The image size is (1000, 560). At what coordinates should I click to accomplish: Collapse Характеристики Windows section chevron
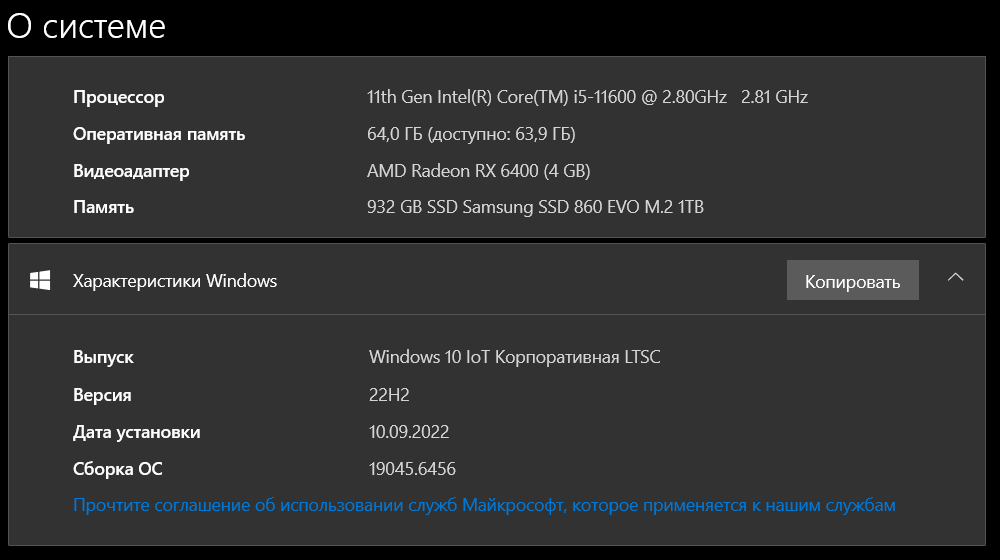point(955,277)
